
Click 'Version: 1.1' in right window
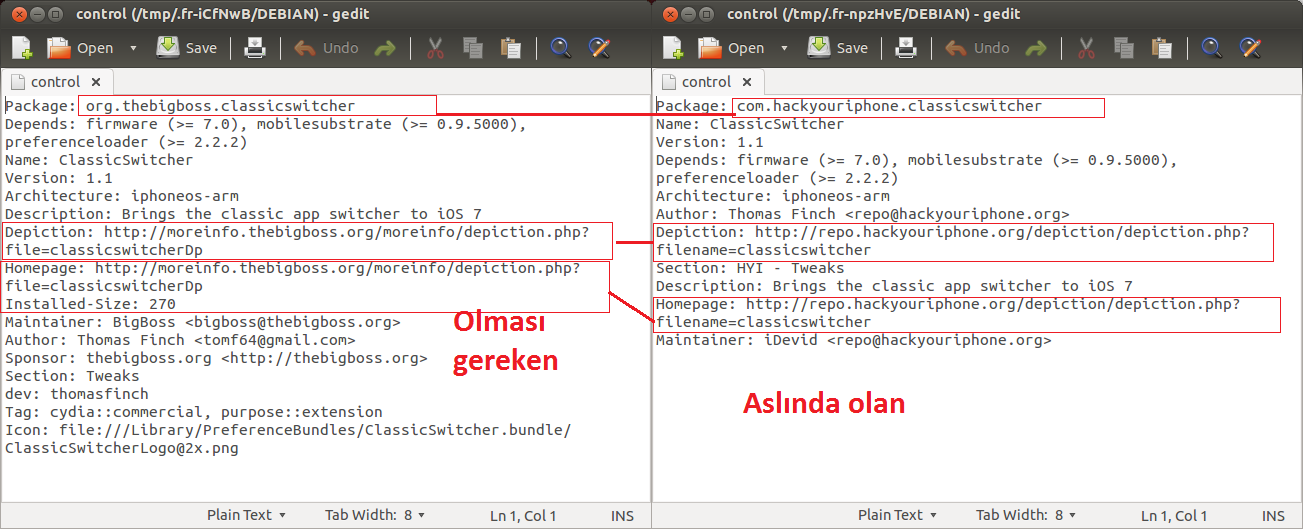pyautogui.click(x=710, y=142)
